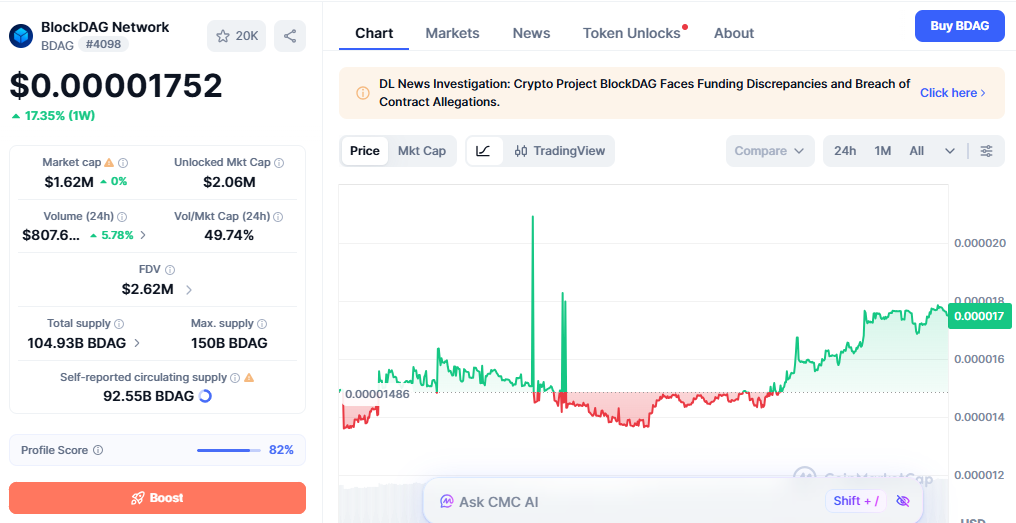Expand Total supply details chevron
The width and height of the screenshot is (1016, 523).
click(x=137, y=343)
